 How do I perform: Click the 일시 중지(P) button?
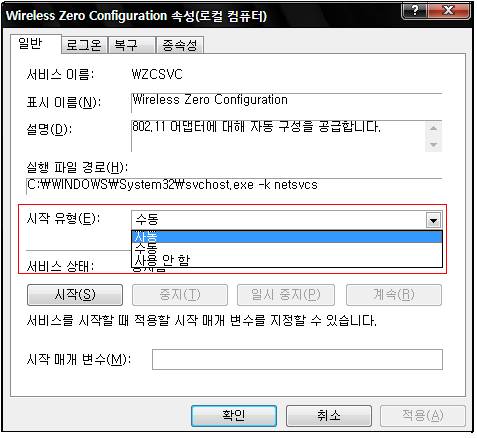[286, 295]
